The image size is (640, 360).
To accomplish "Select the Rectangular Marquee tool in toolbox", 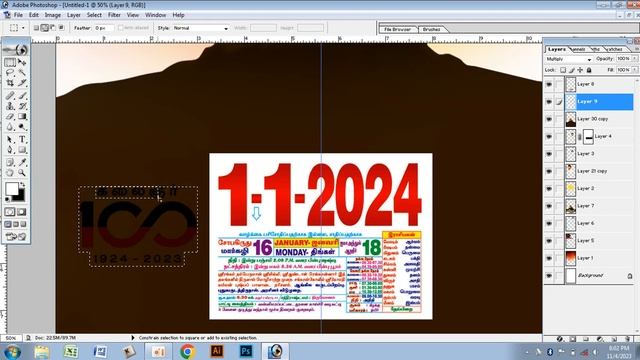I will (10, 62).
